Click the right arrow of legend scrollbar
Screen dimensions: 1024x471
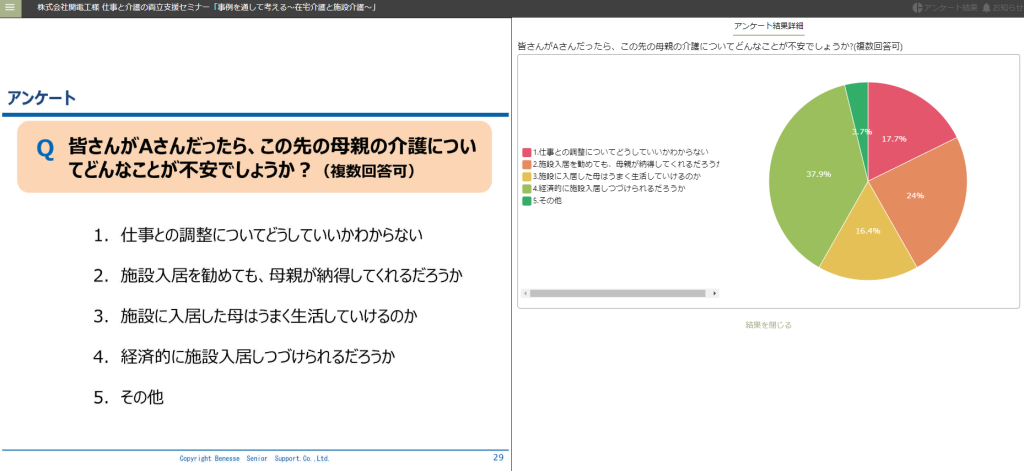(x=714, y=294)
